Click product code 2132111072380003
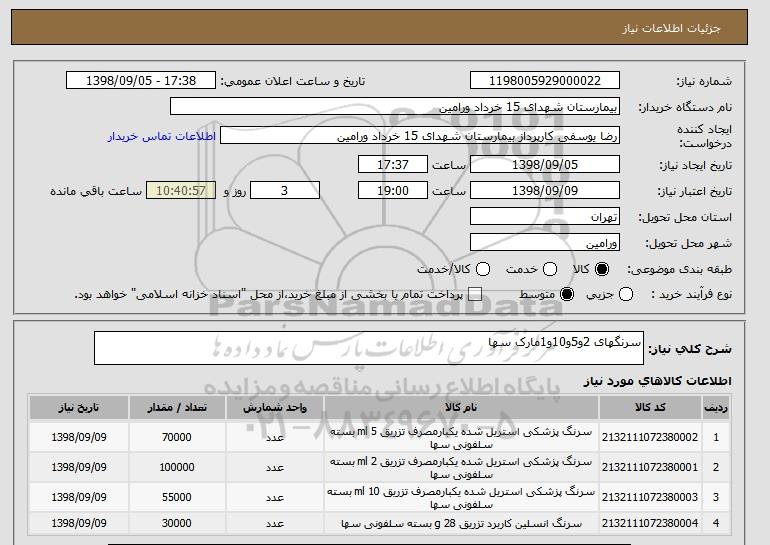 point(650,497)
